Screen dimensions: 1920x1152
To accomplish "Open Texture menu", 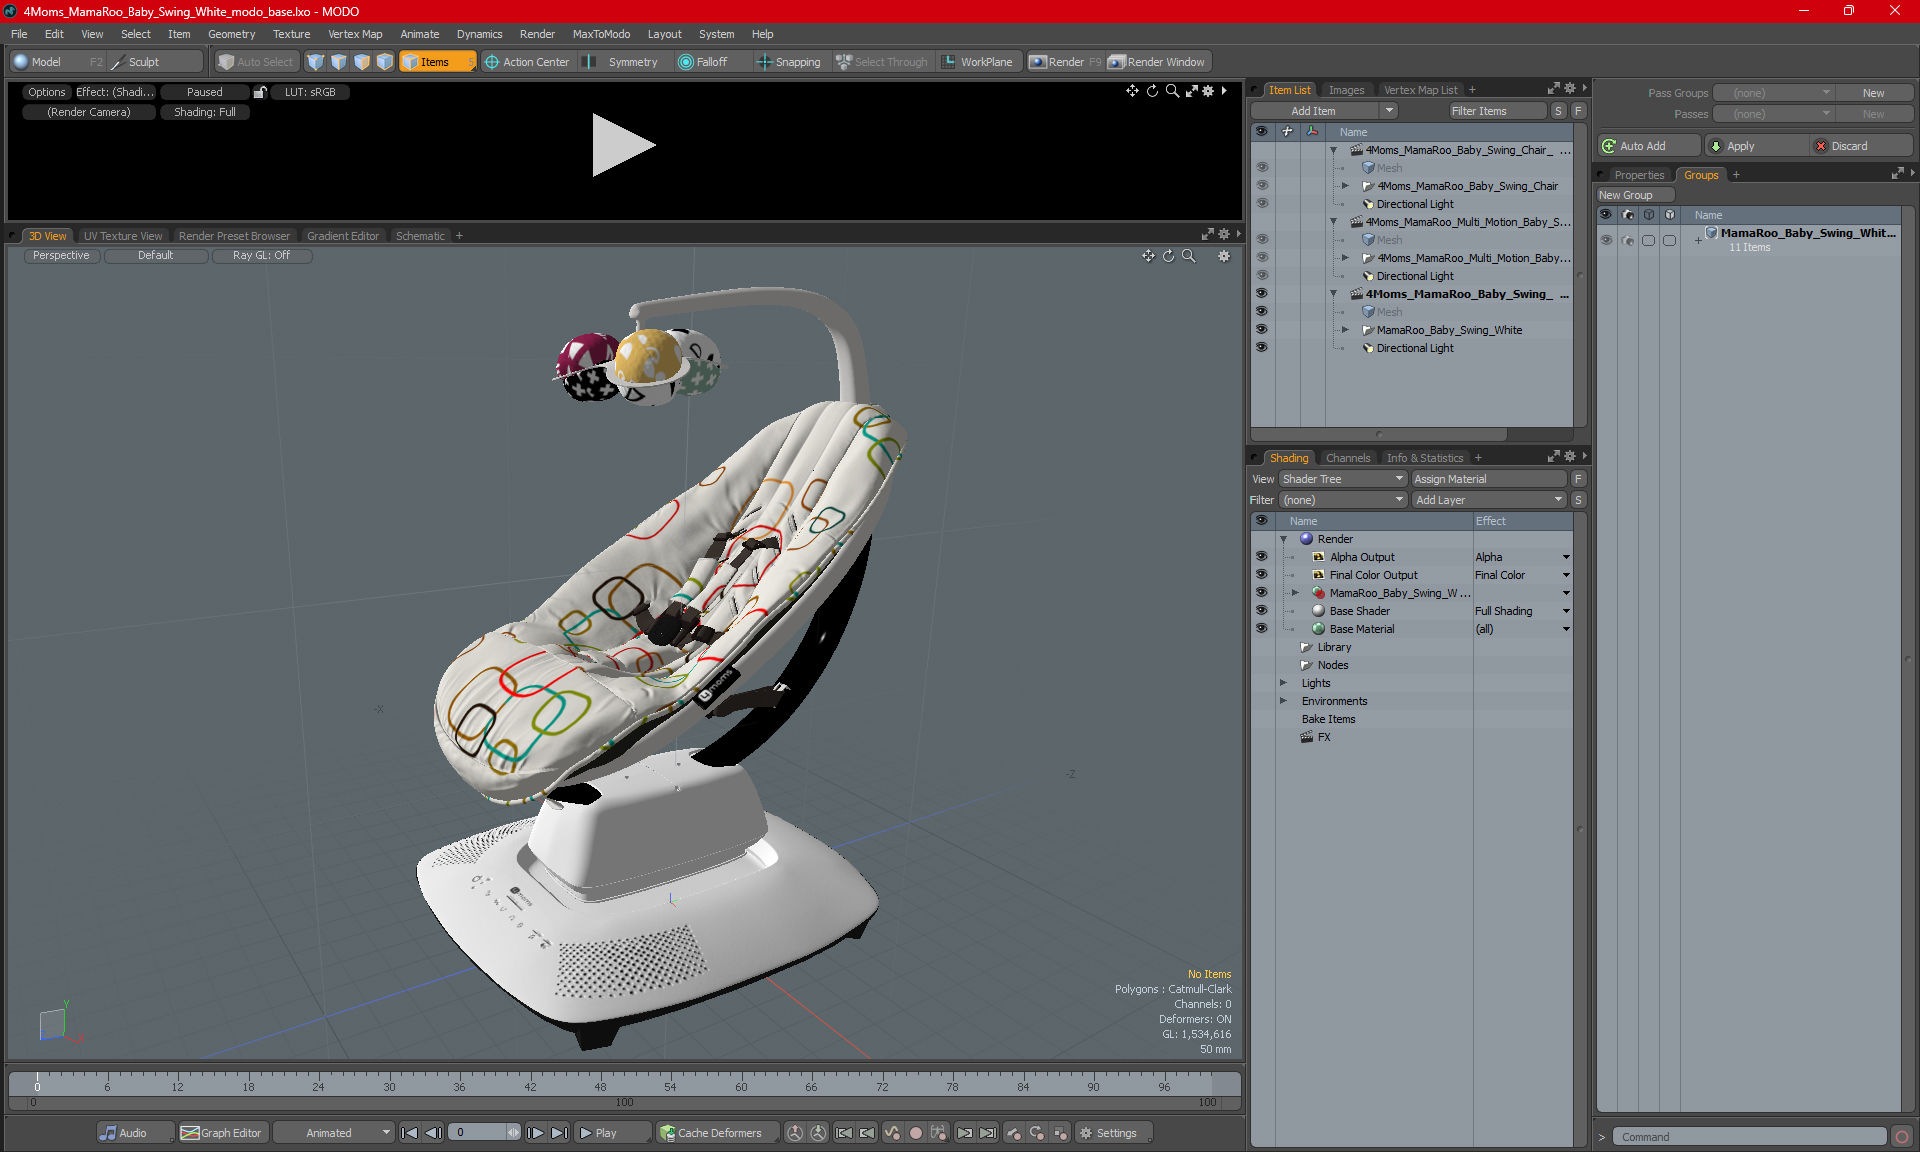I will click(x=292, y=34).
